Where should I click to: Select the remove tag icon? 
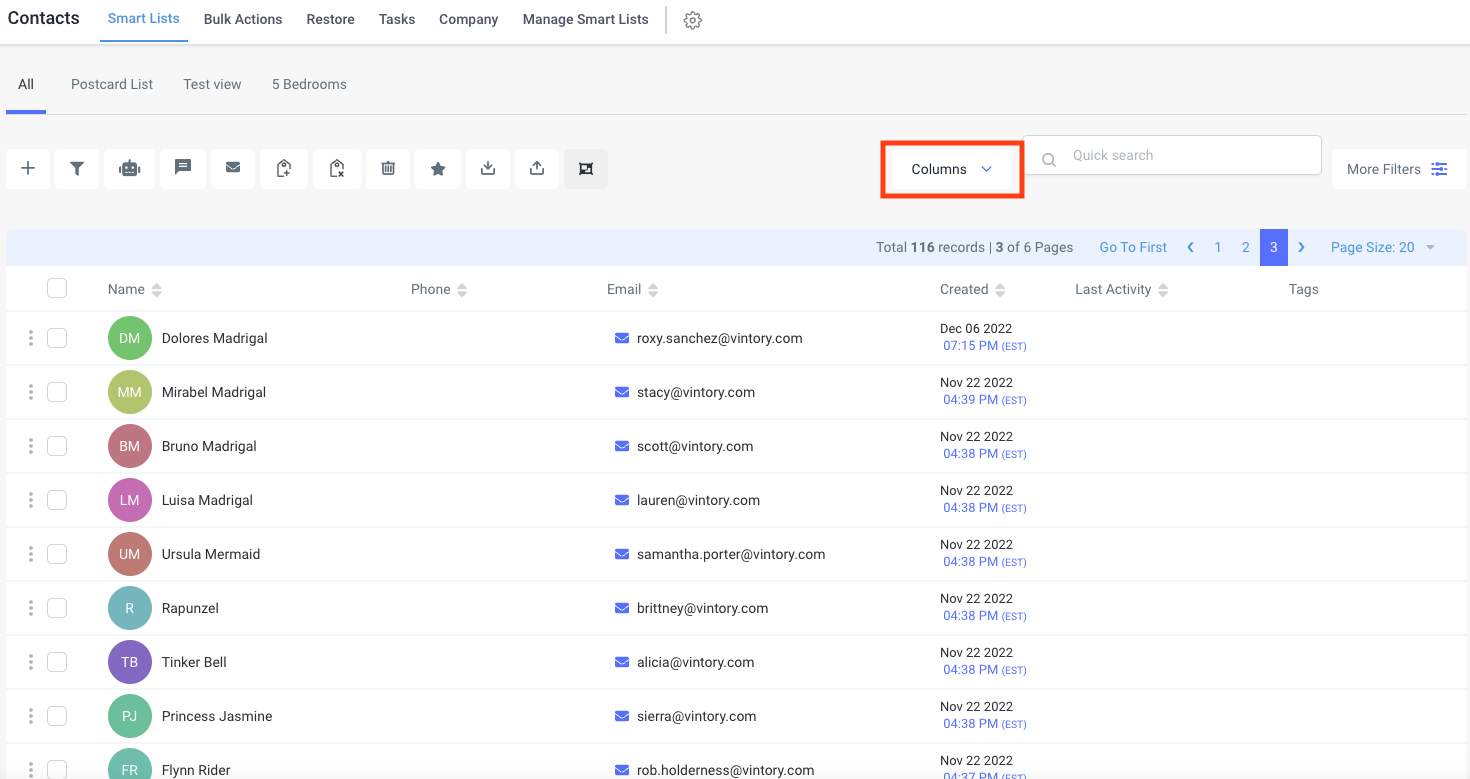[x=337, y=169]
